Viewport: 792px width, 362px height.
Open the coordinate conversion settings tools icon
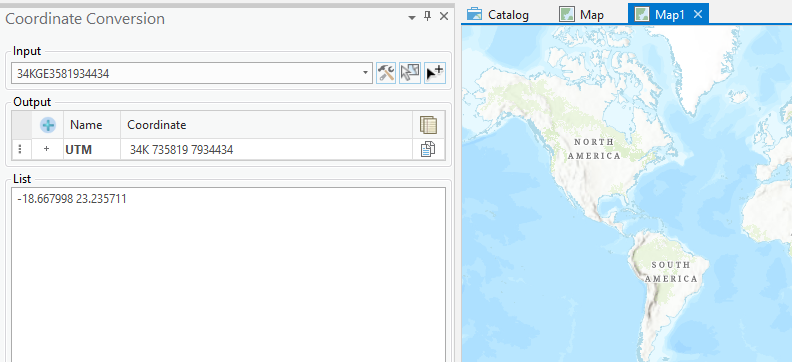pyautogui.click(x=386, y=73)
